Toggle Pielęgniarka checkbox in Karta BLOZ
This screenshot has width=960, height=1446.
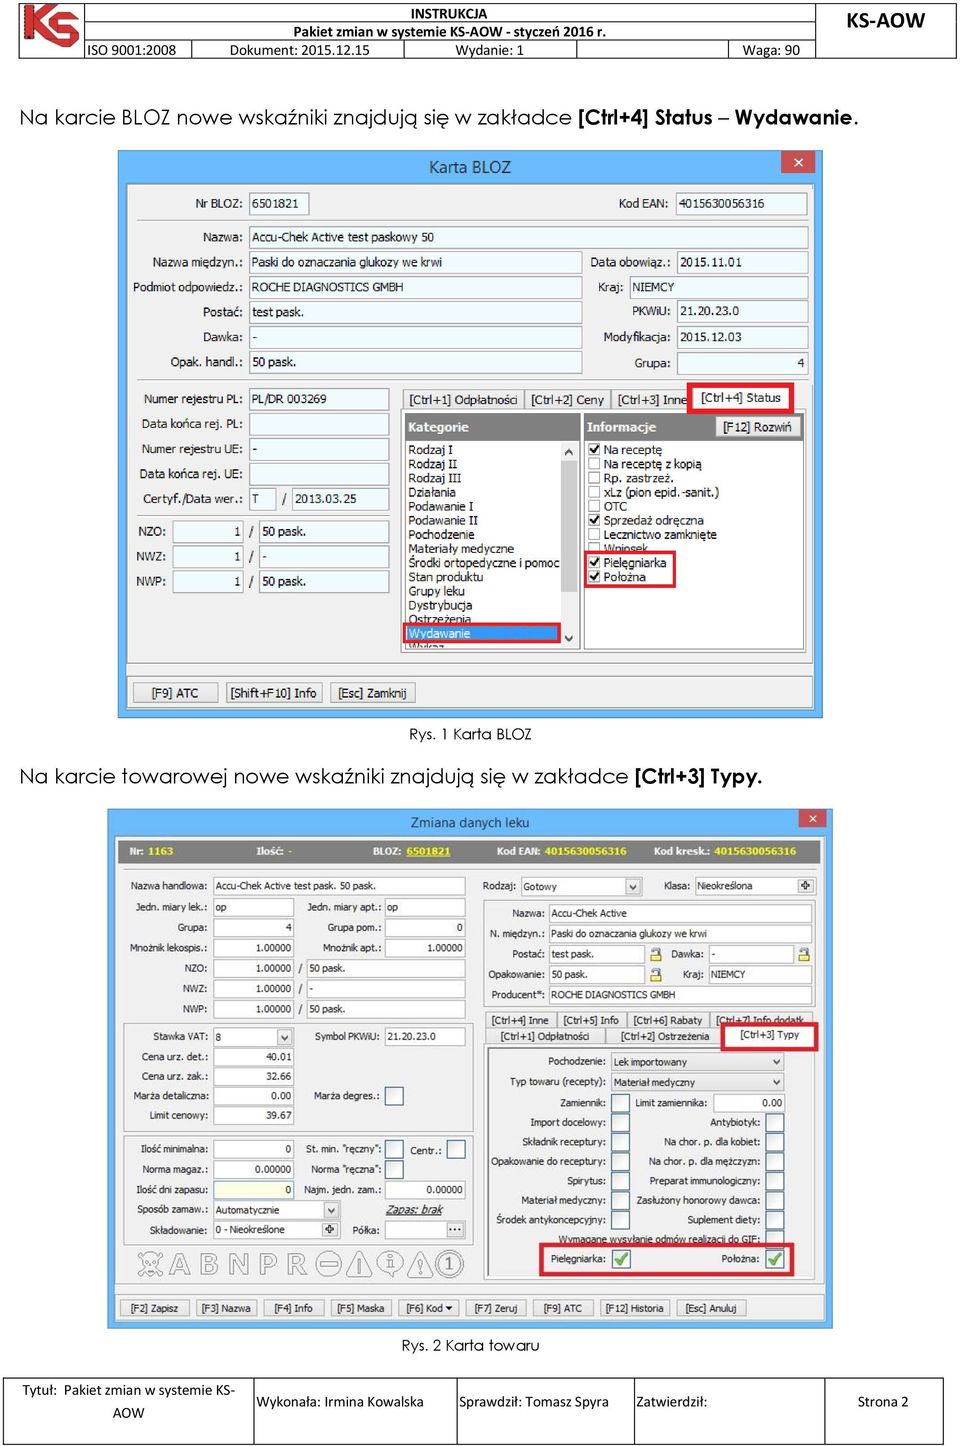click(x=594, y=562)
